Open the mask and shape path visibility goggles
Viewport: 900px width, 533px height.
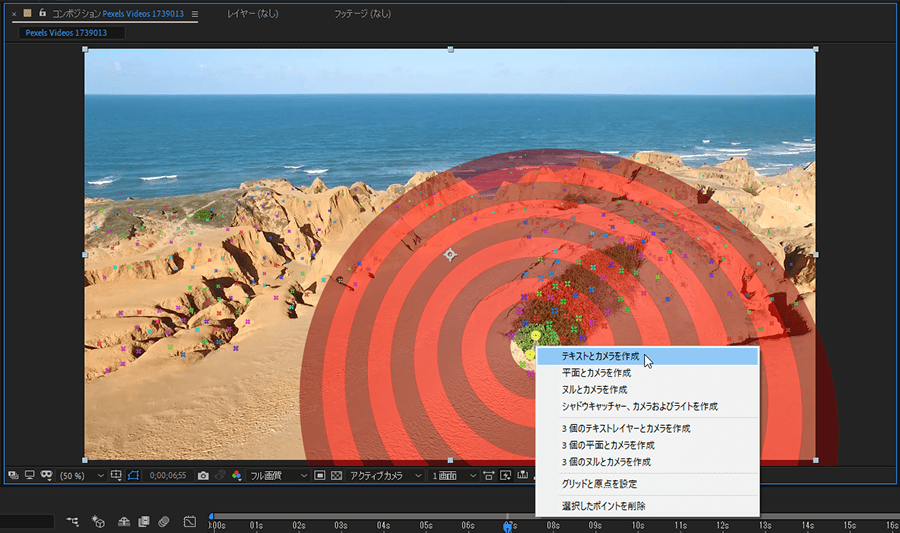[46, 475]
